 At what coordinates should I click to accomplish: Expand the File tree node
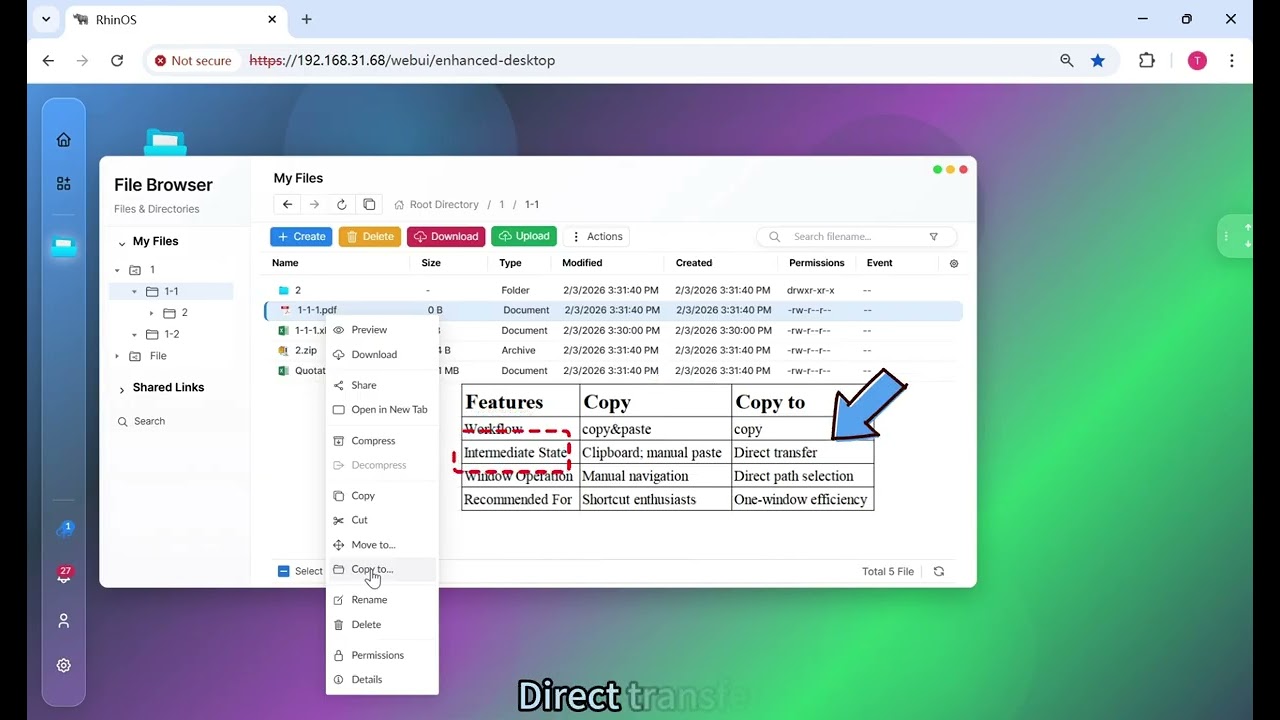[x=117, y=356]
